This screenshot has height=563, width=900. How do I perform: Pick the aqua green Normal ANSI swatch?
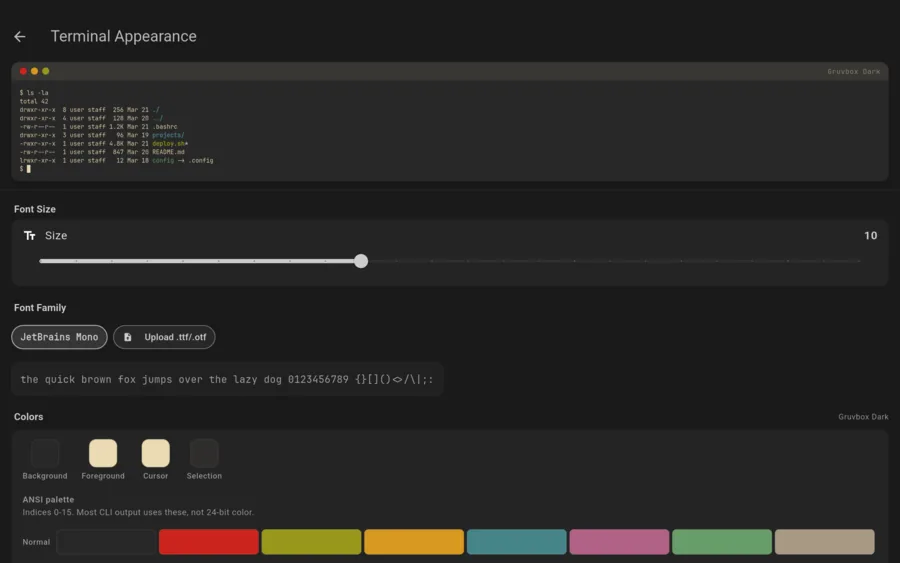pyautogui.click(x=722, y=542)
